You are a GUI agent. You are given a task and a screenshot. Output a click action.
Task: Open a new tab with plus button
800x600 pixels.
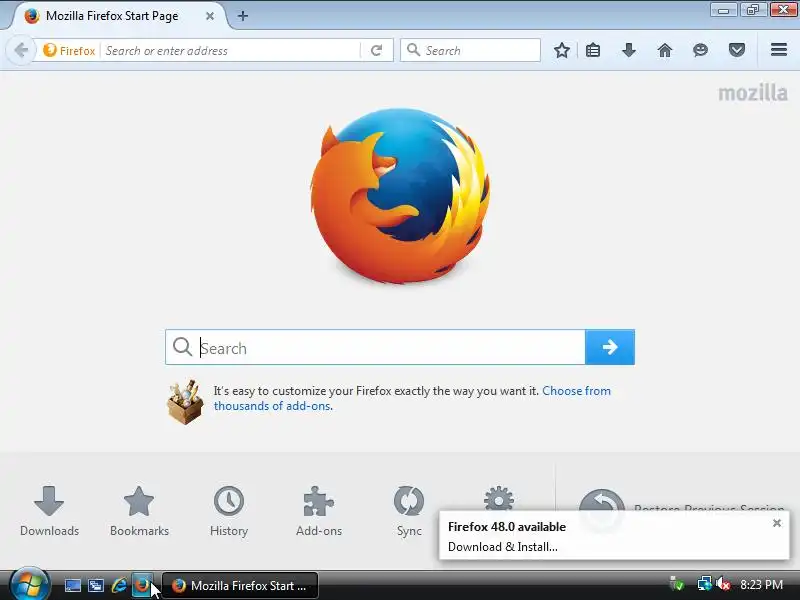pyautogui.click(x=243, y=16)
